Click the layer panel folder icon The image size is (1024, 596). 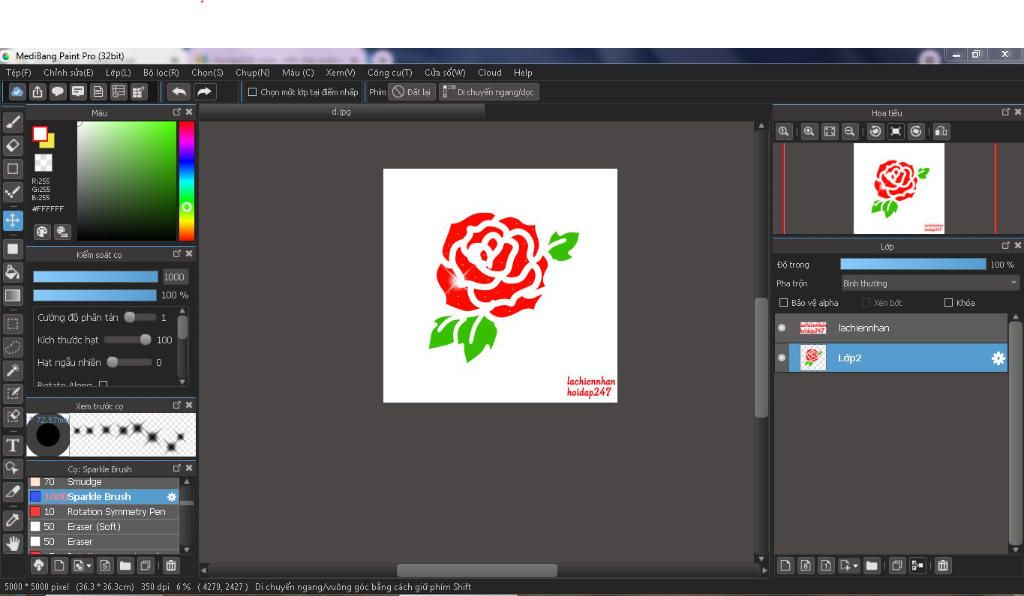tap(871, 565)
